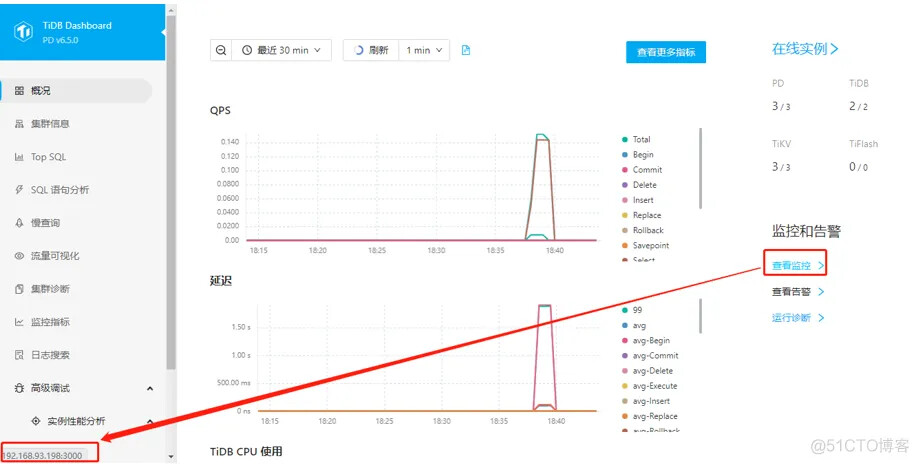Viewport: 919px width, 464px height.
Task: Click the 运行诊断 link
Action: (798, 318)
